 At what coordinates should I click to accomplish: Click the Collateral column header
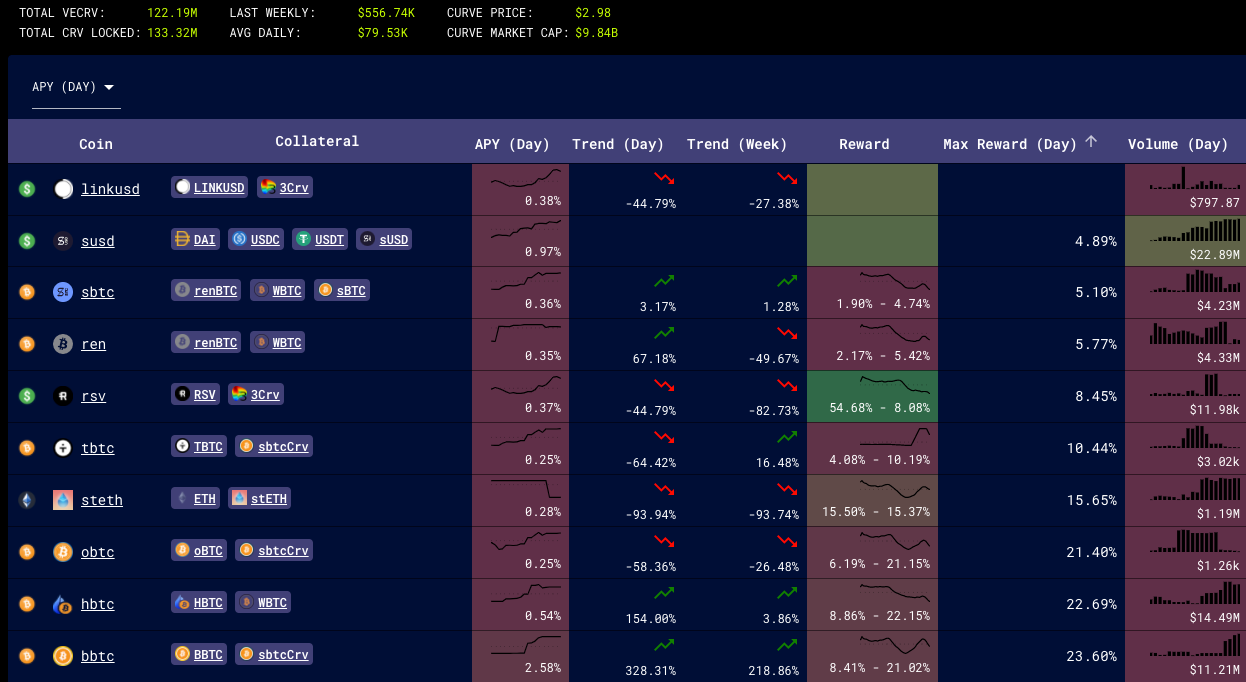(317, 141)
